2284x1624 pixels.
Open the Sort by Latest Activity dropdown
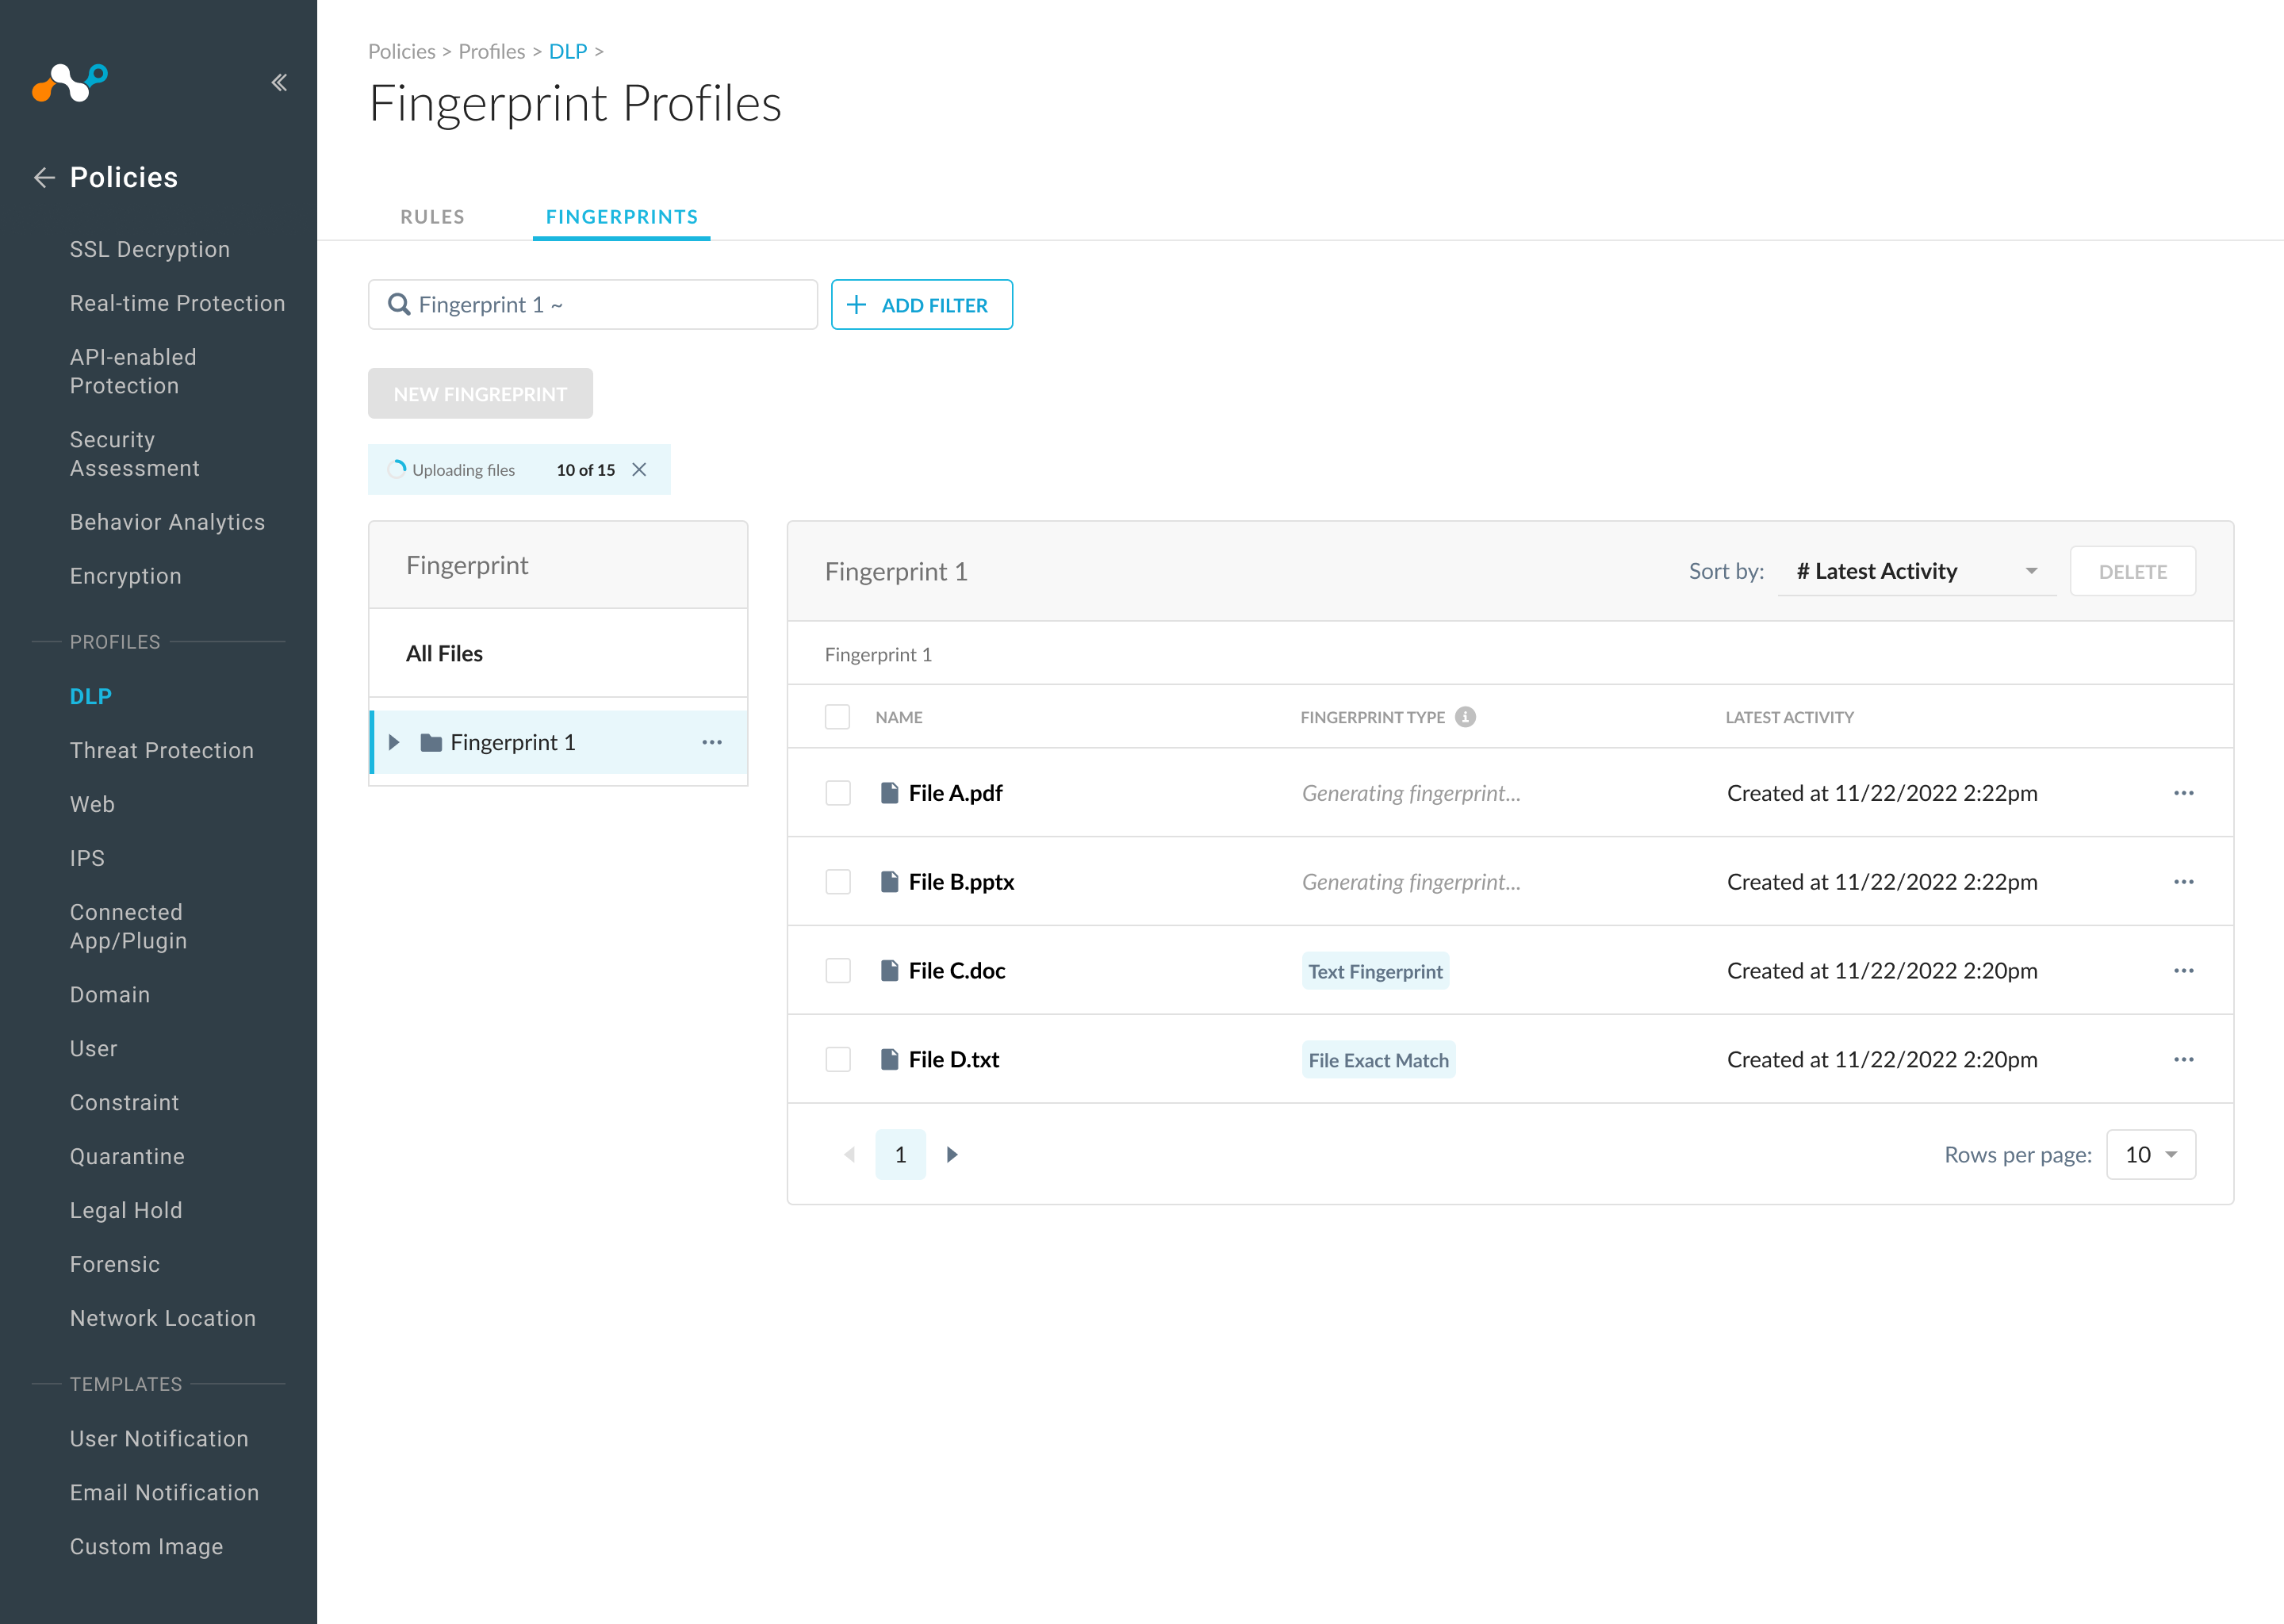(1915, 571)
